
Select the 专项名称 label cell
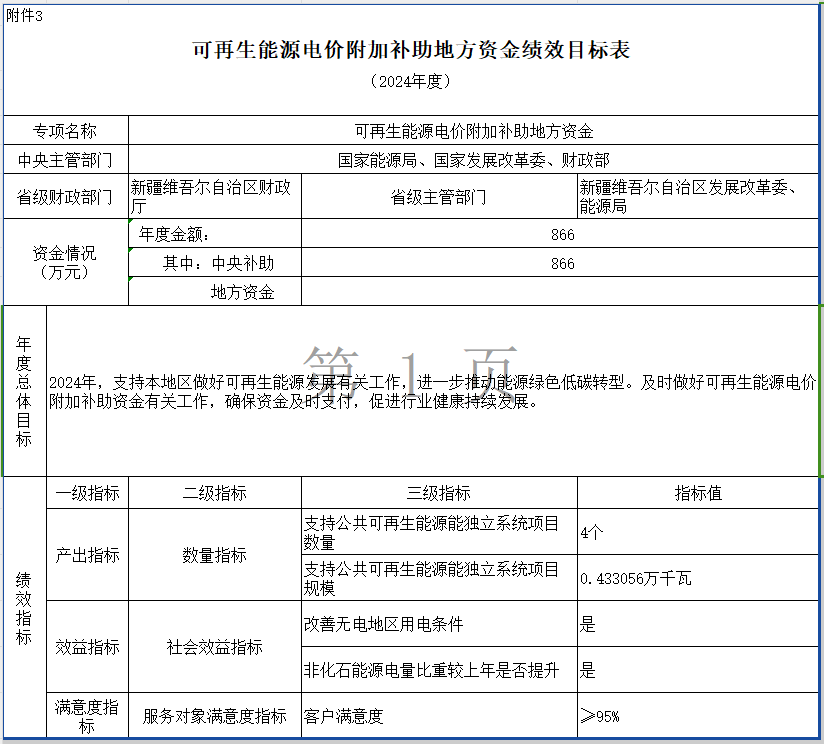coord(66,131)
